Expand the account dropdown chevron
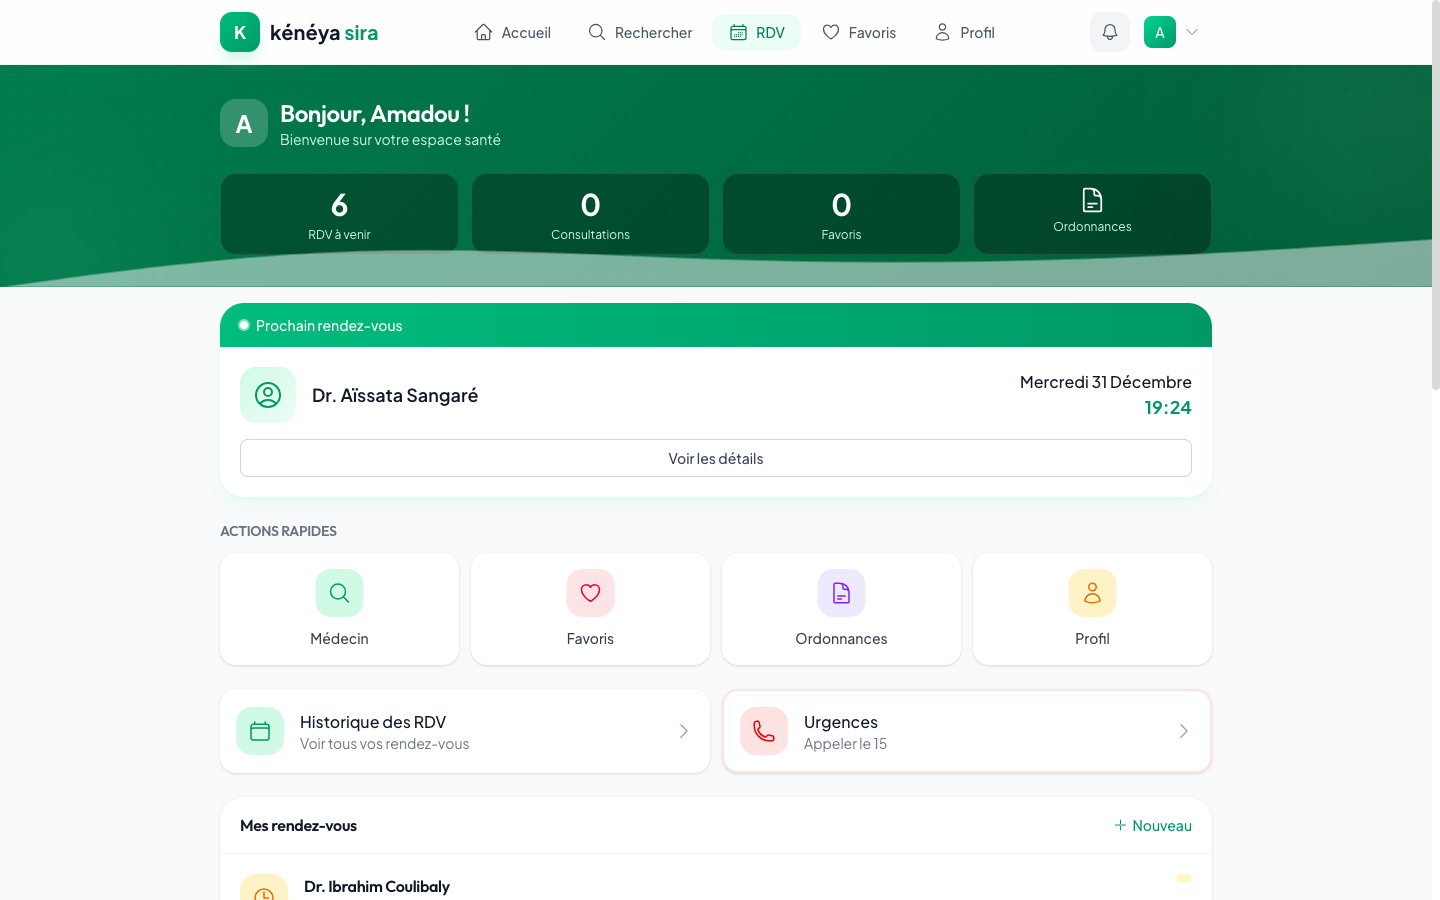The width and height of the screenshot is (1440, 900). [x=1192, y=32]
